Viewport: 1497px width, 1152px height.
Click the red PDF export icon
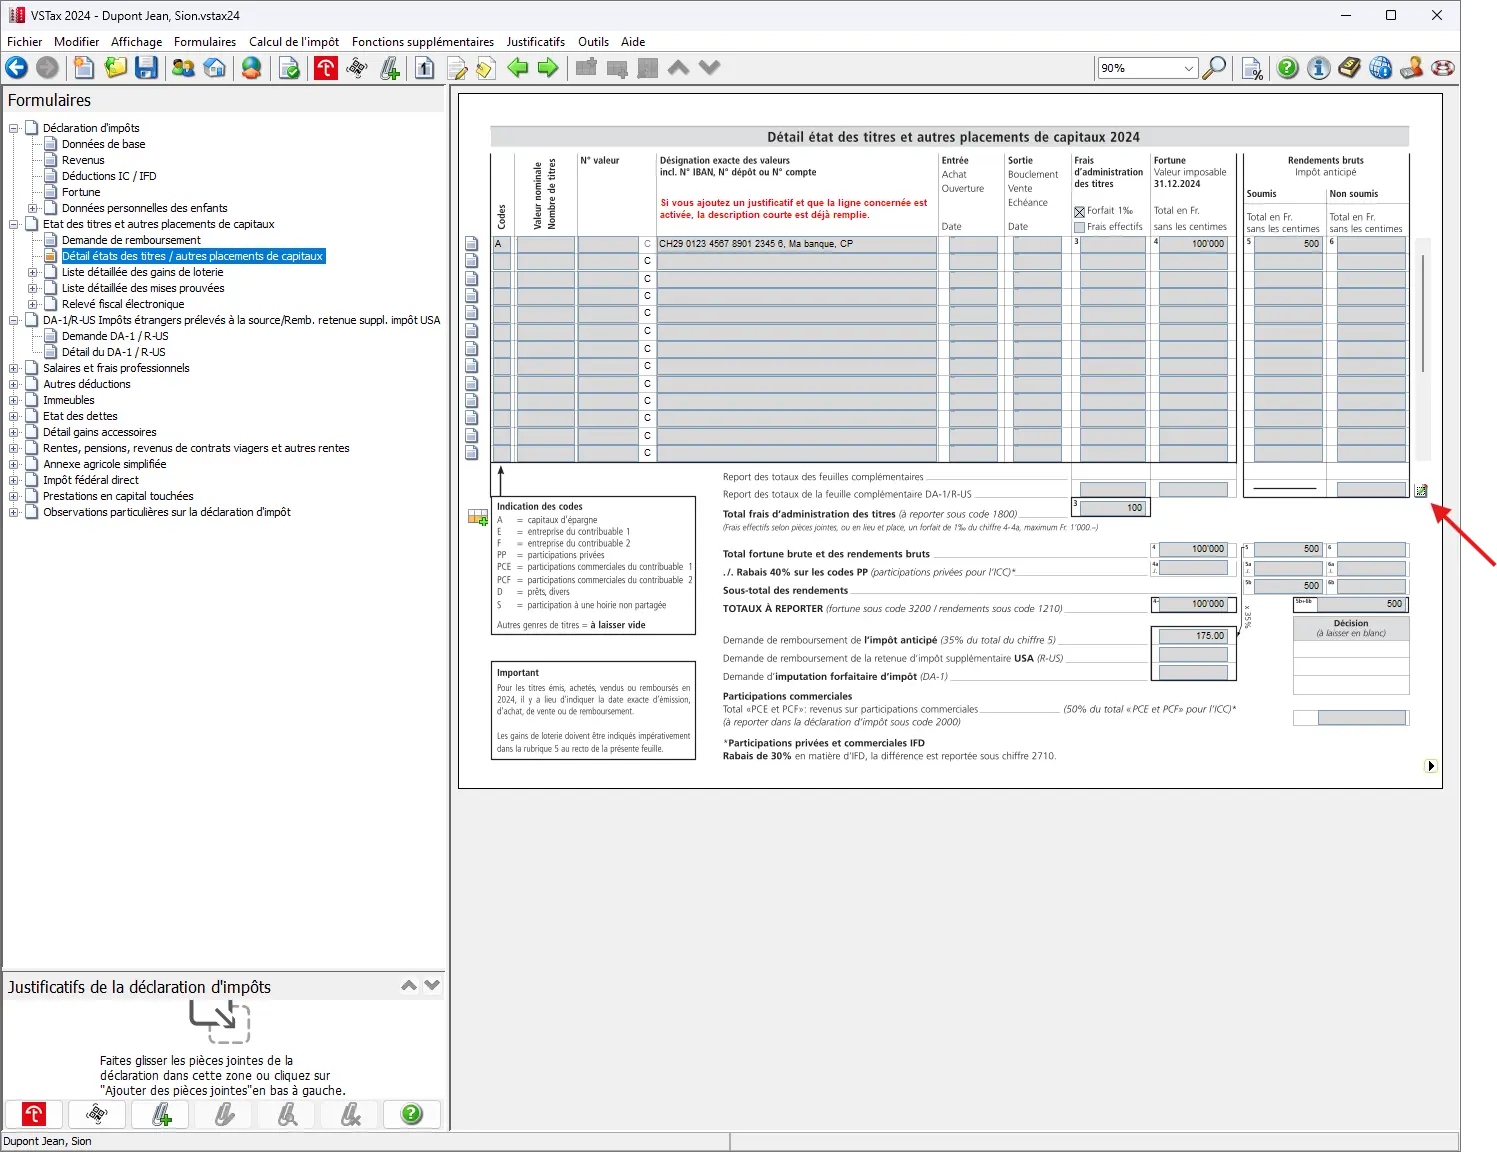coord(326,68)
